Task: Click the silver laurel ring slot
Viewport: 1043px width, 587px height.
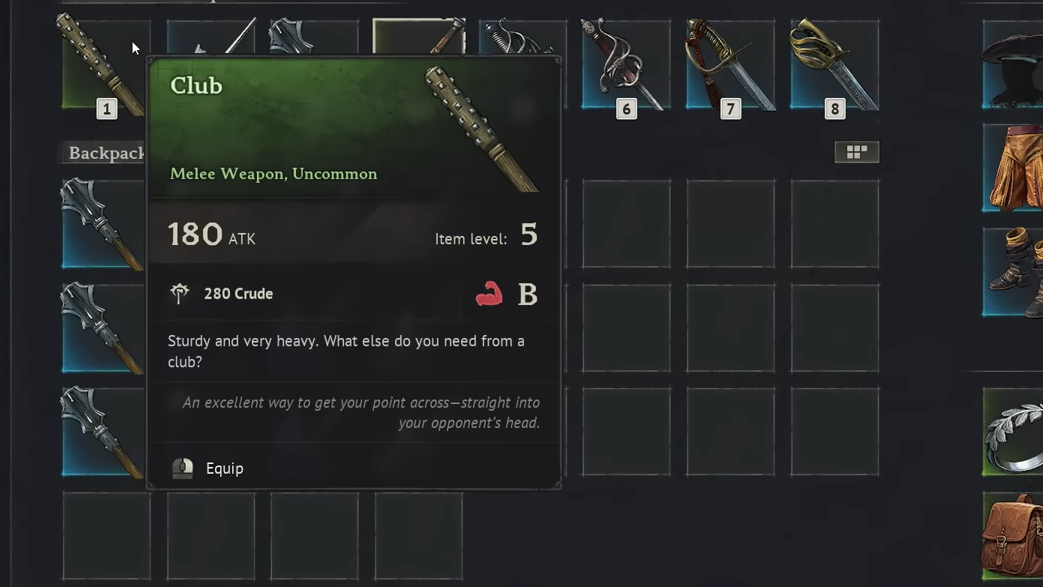Action: (1012, 431)
